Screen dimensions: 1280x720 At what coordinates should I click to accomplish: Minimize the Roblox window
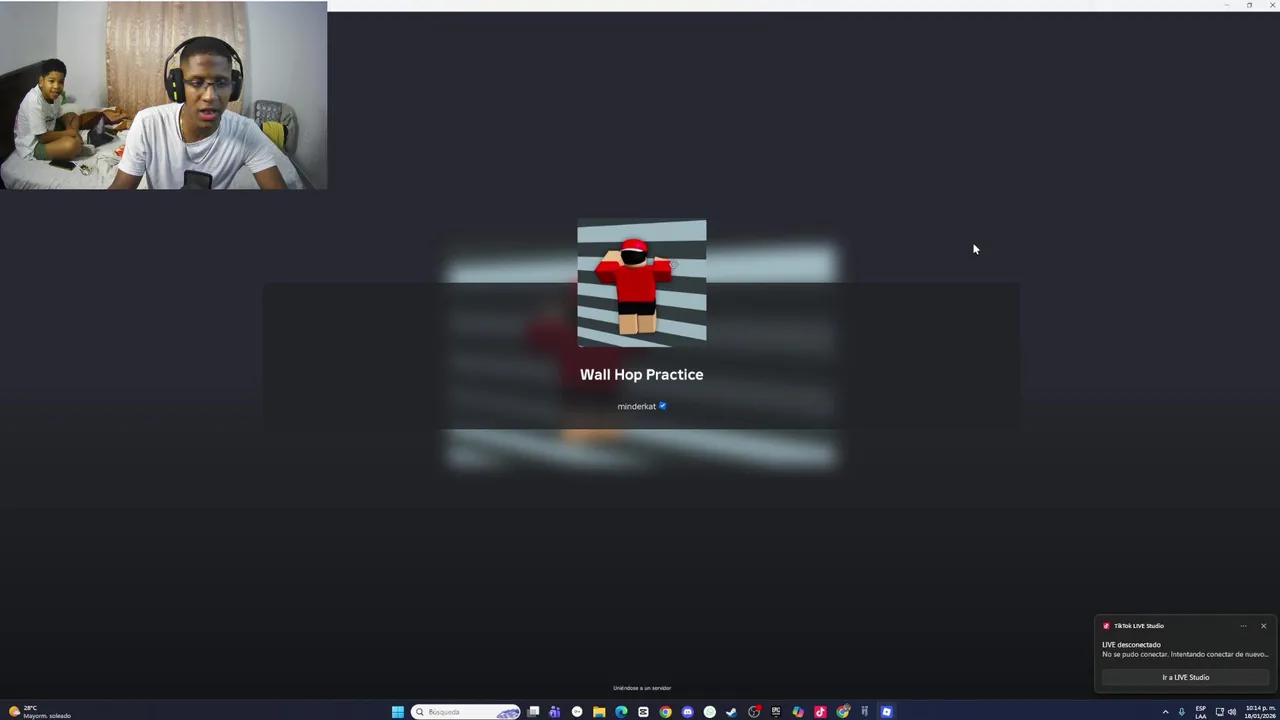click(x=1226, y=5)
